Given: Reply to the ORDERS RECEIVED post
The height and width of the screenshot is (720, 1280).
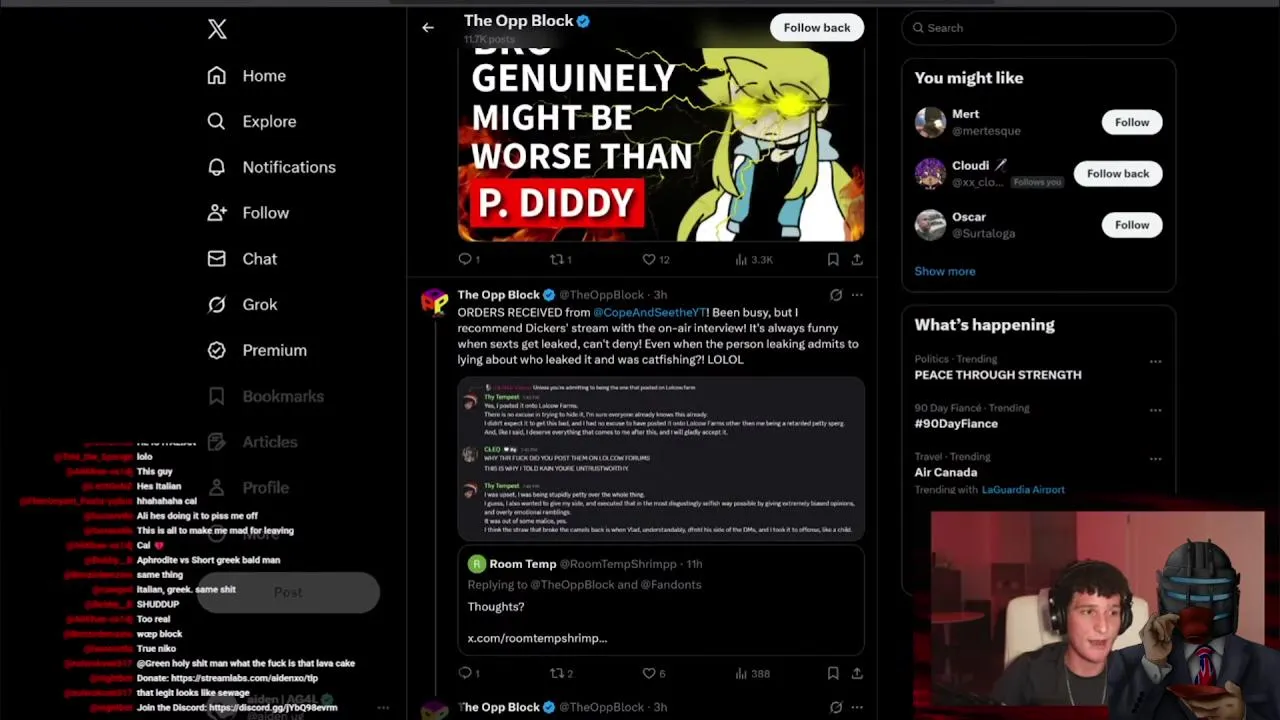Looking at the screenshot, I should [x=469, y=673].
